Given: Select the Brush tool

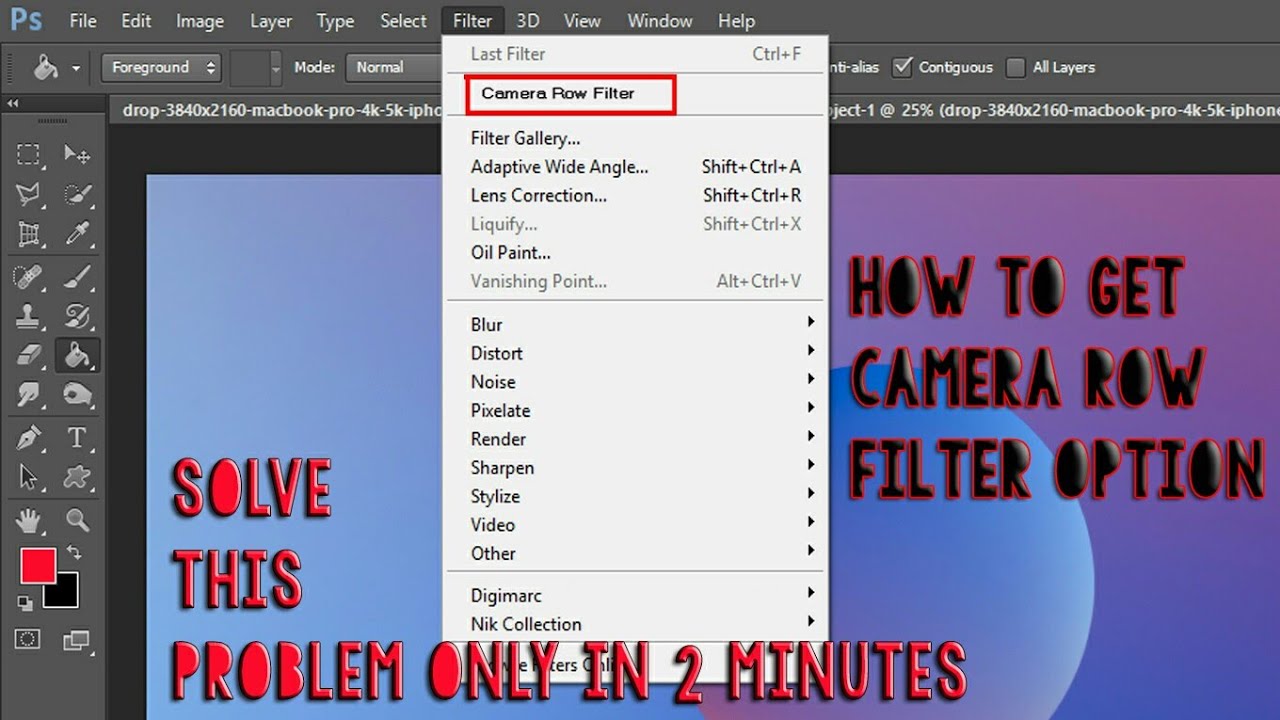Looking at the screenshot, I should (x=77, y=277).
